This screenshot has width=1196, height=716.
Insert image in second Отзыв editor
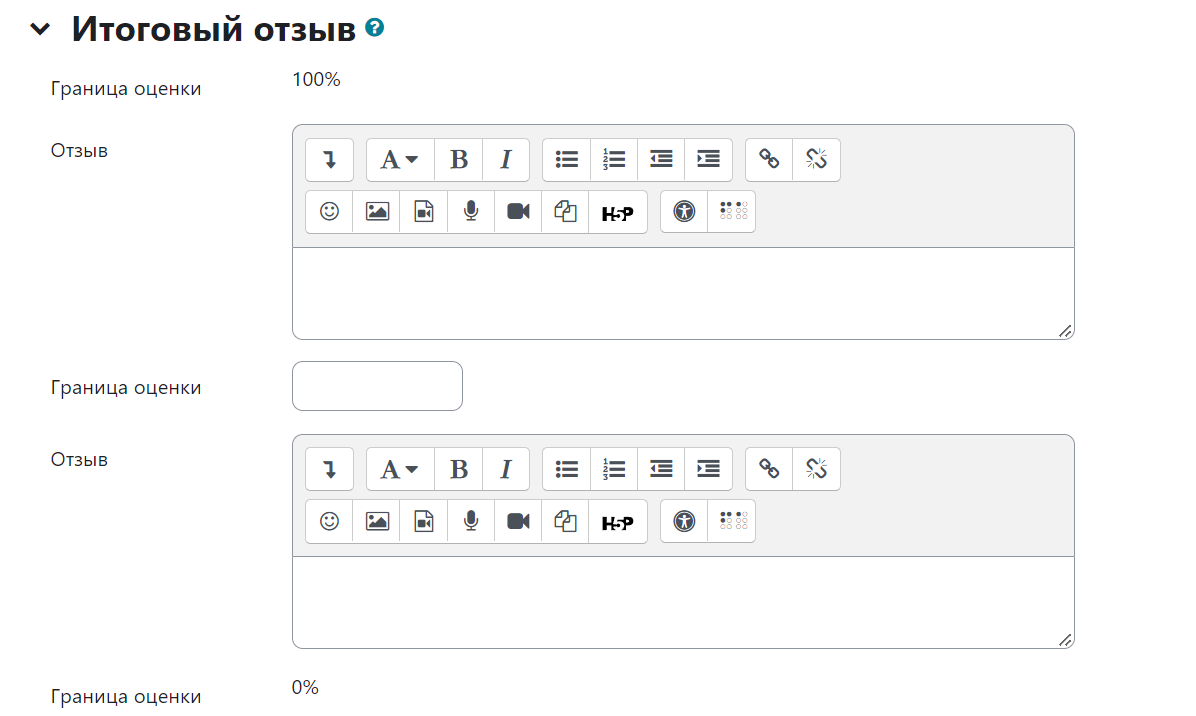pos(377,521)
